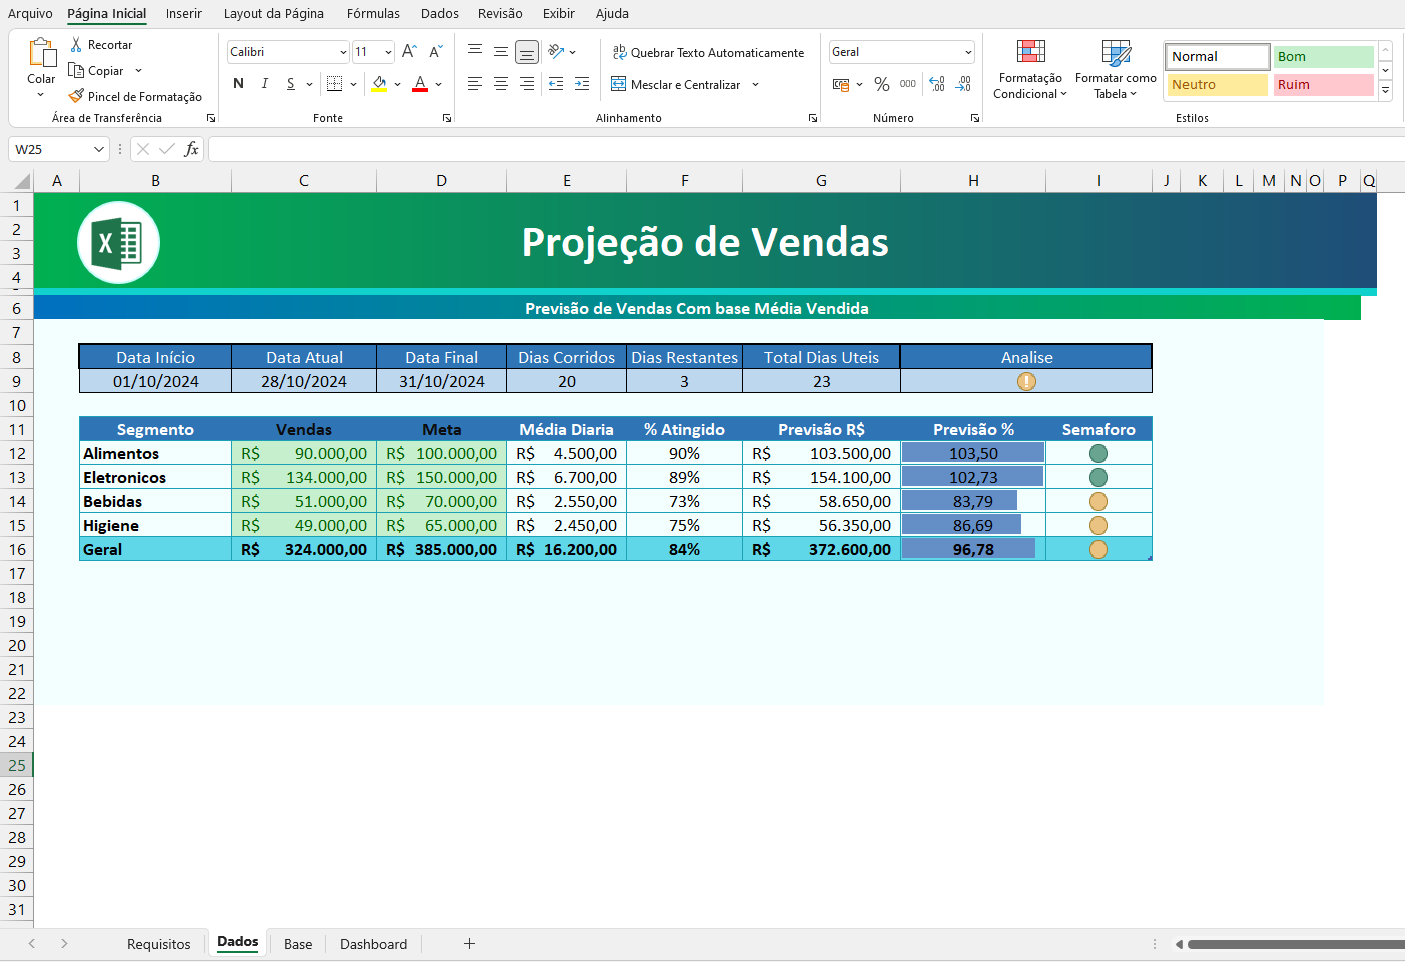Image resolution: width=1405 pixels, height=962 pixels.
Task: Toggle Quebrar Texto Automaticamente
Action: pos(708,53)
